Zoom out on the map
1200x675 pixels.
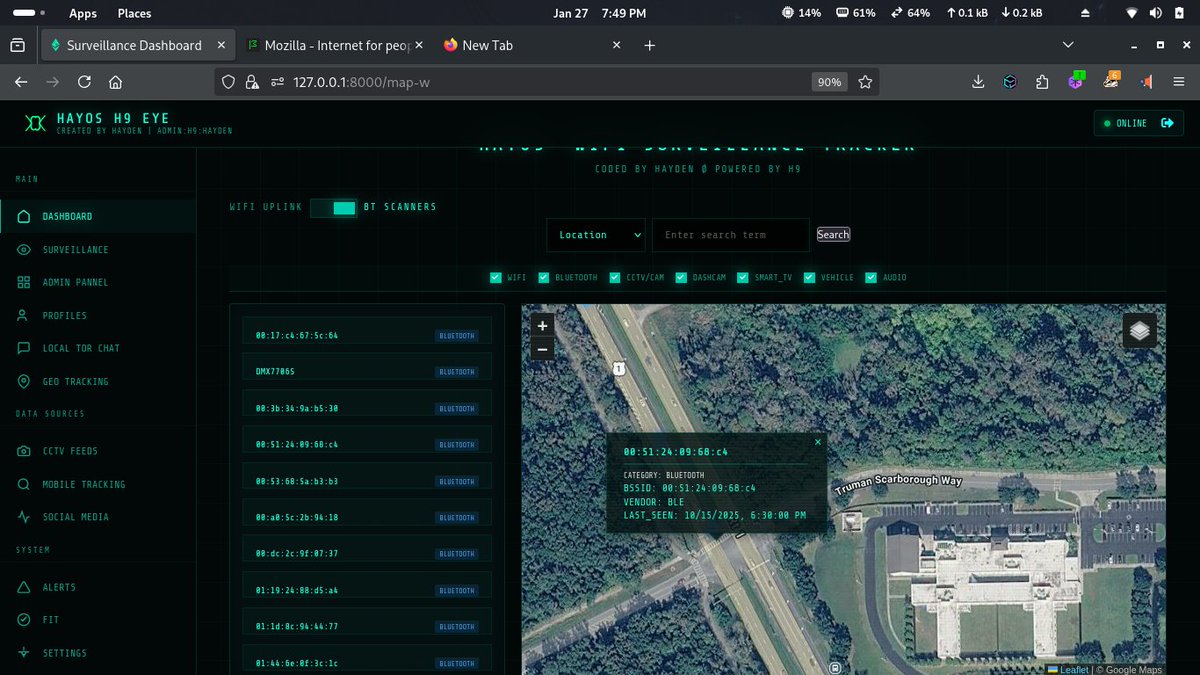click(543, 348)
